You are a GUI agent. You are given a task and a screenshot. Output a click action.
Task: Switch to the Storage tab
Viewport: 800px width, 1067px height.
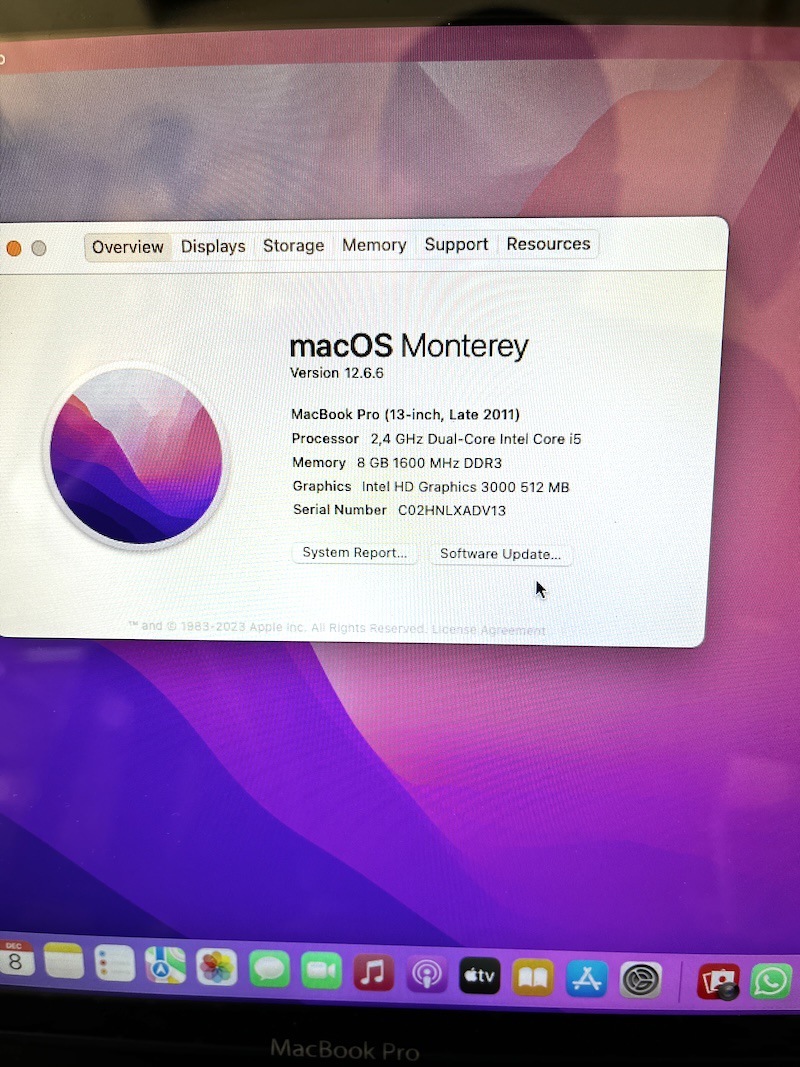coord(293,246)
